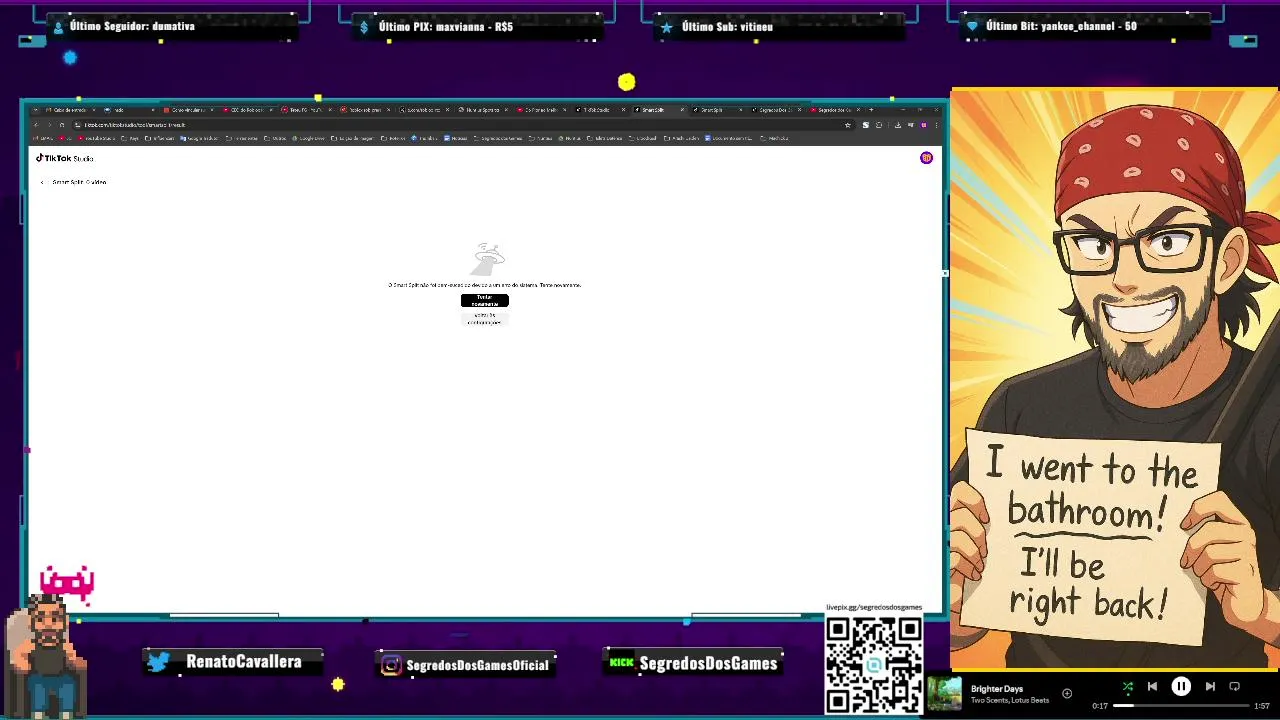Toggle shuffle in the music player
The height and width of the screenshot is (720, 1280).
(x=1127, y=686)
